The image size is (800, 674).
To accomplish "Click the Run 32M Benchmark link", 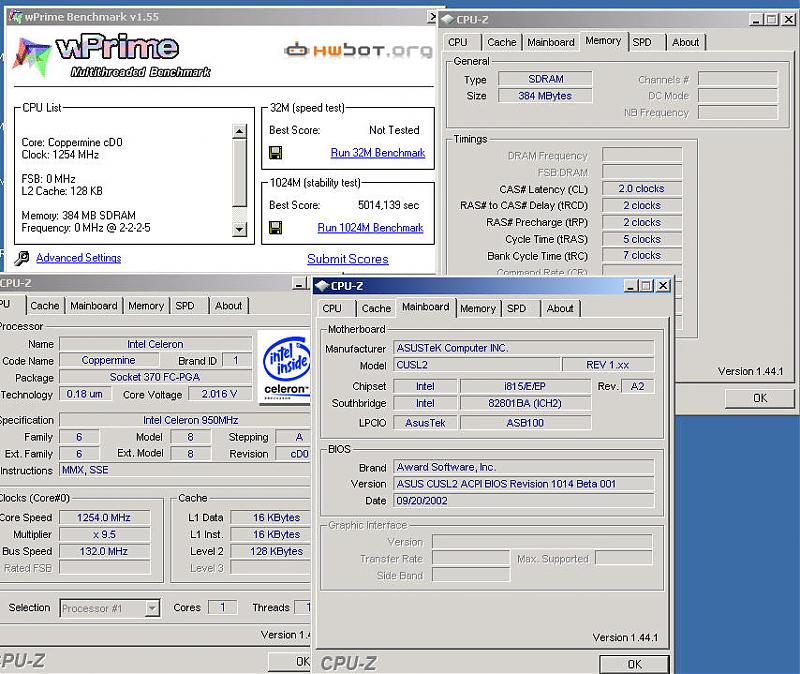I will pos(378,153).
